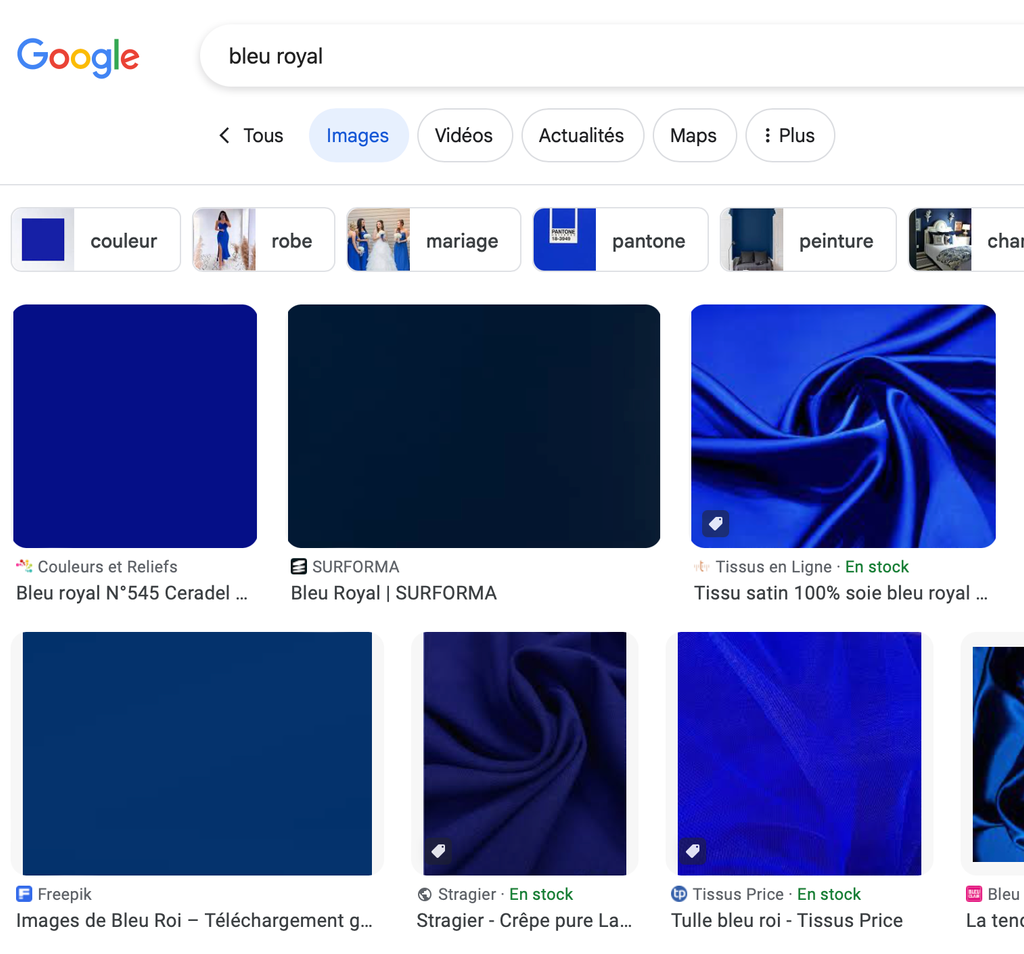Click price tag icon on satin fabric image
Viewport: 1024px width, 954px height.
[715, 523]
